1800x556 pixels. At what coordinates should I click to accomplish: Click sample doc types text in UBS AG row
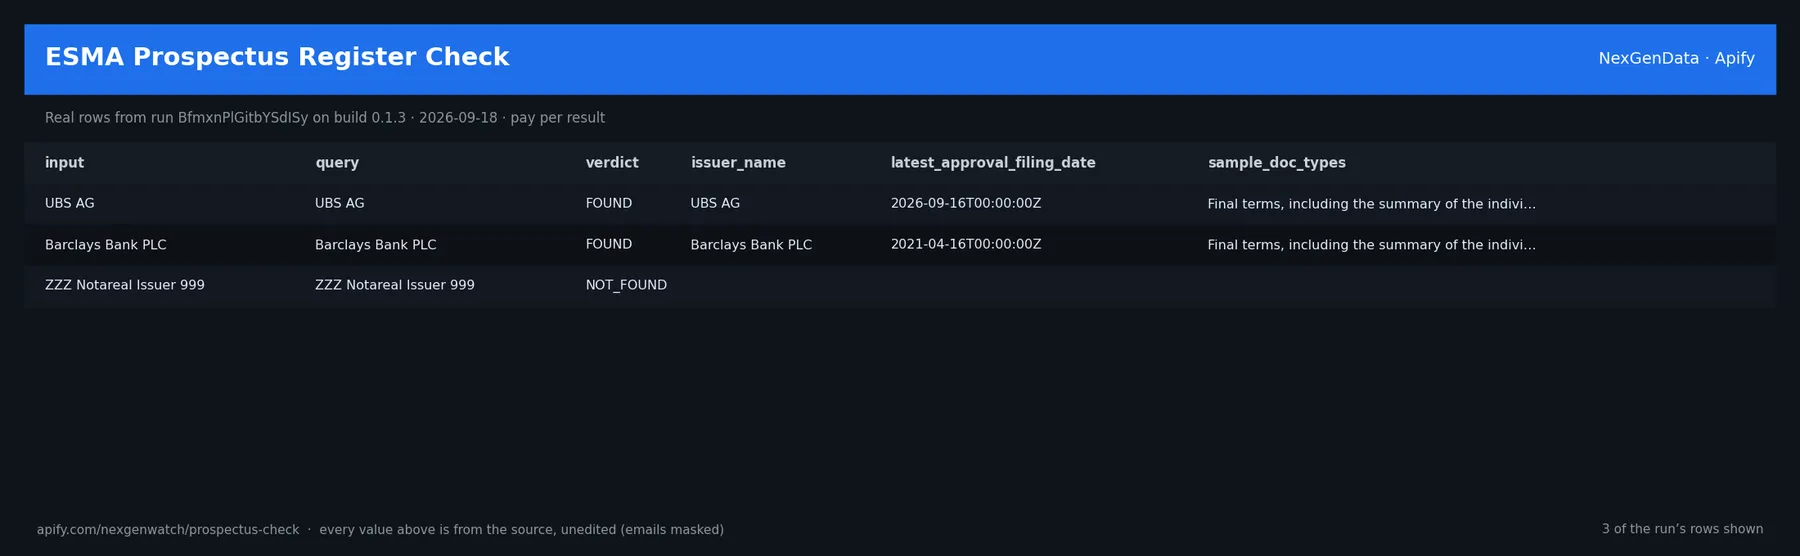[x=1372, y=204]
